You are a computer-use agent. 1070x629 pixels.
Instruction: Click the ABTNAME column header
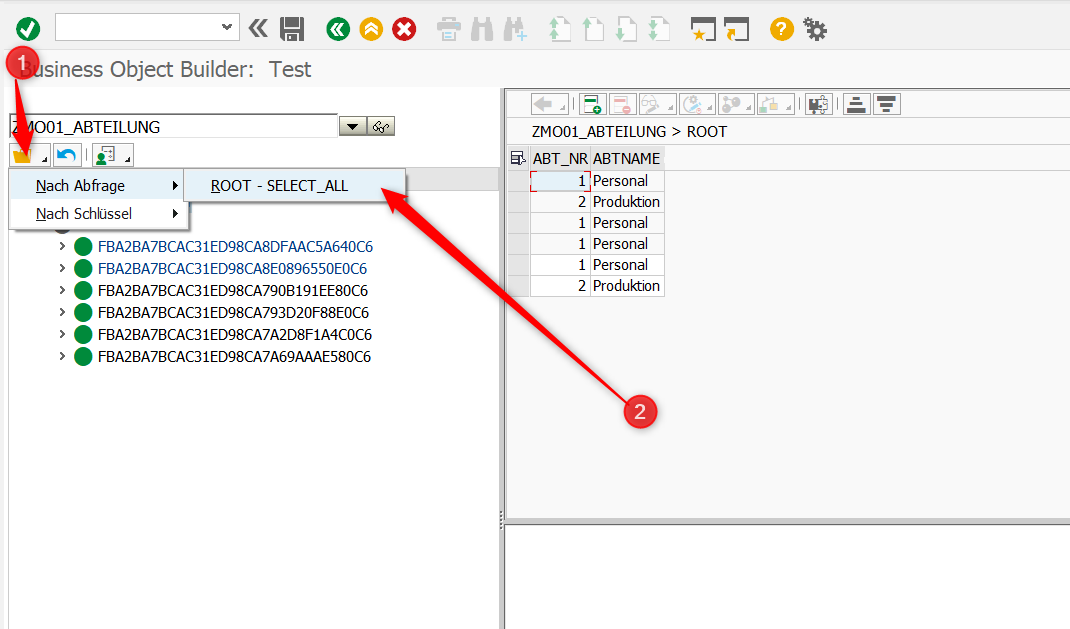[x=626, y=158]
